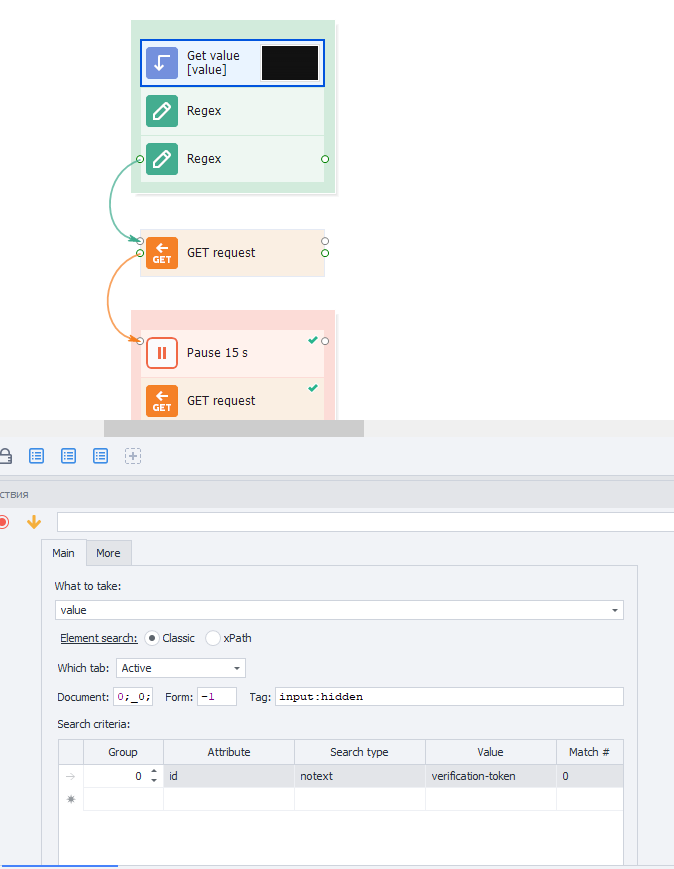Click the green right port of upper GET request

(325, 253)
